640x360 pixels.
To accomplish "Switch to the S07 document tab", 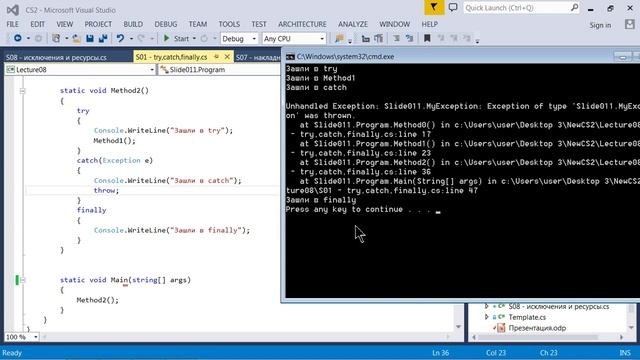I will click(x=258, y=57).
